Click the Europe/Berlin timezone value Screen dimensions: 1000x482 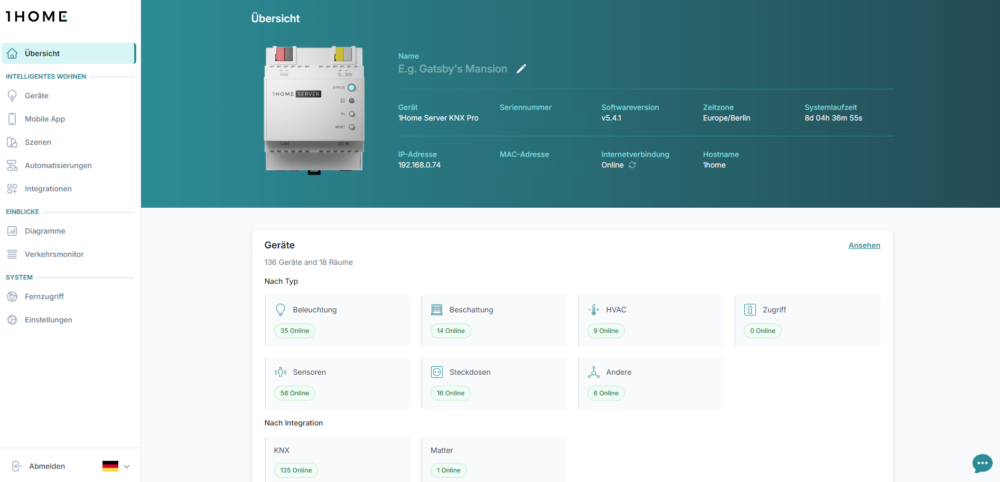click(x=727, y=118)
